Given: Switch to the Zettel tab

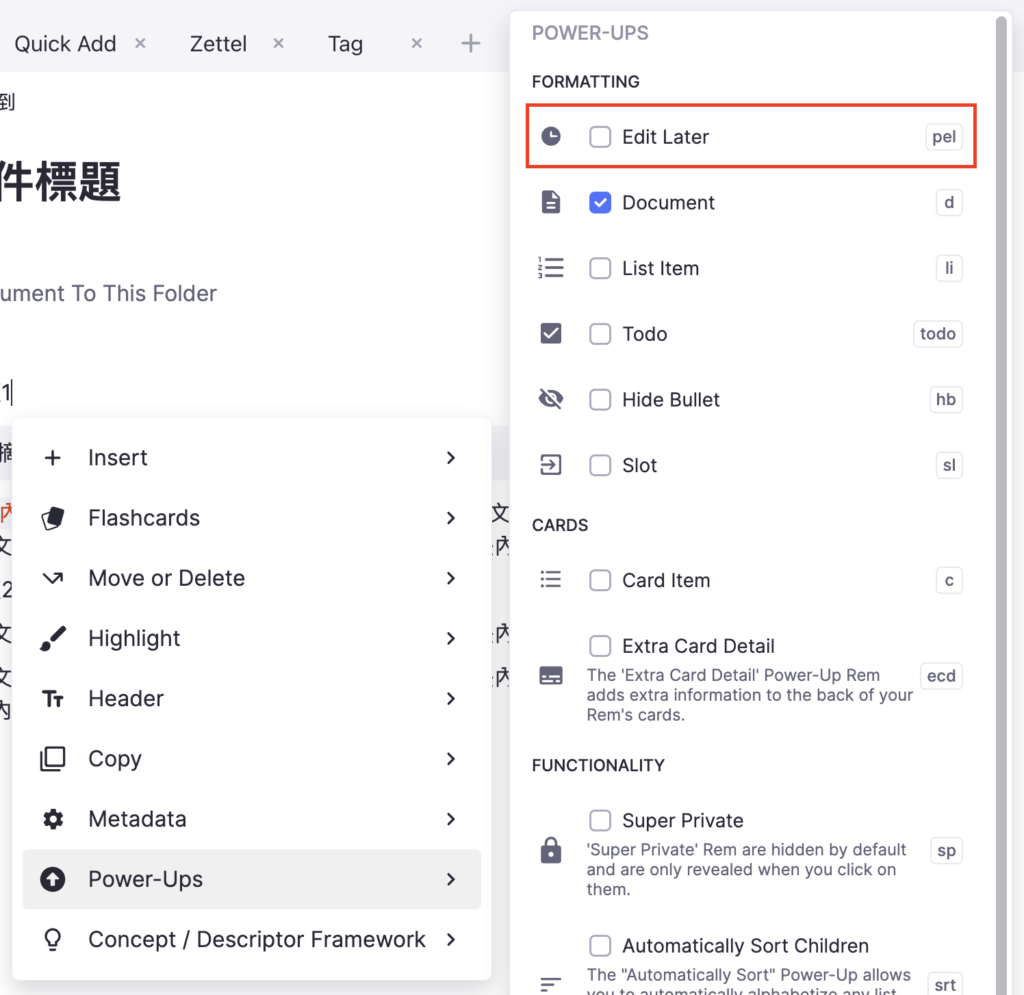Looking at the screenshot, I should pos(218,44).
